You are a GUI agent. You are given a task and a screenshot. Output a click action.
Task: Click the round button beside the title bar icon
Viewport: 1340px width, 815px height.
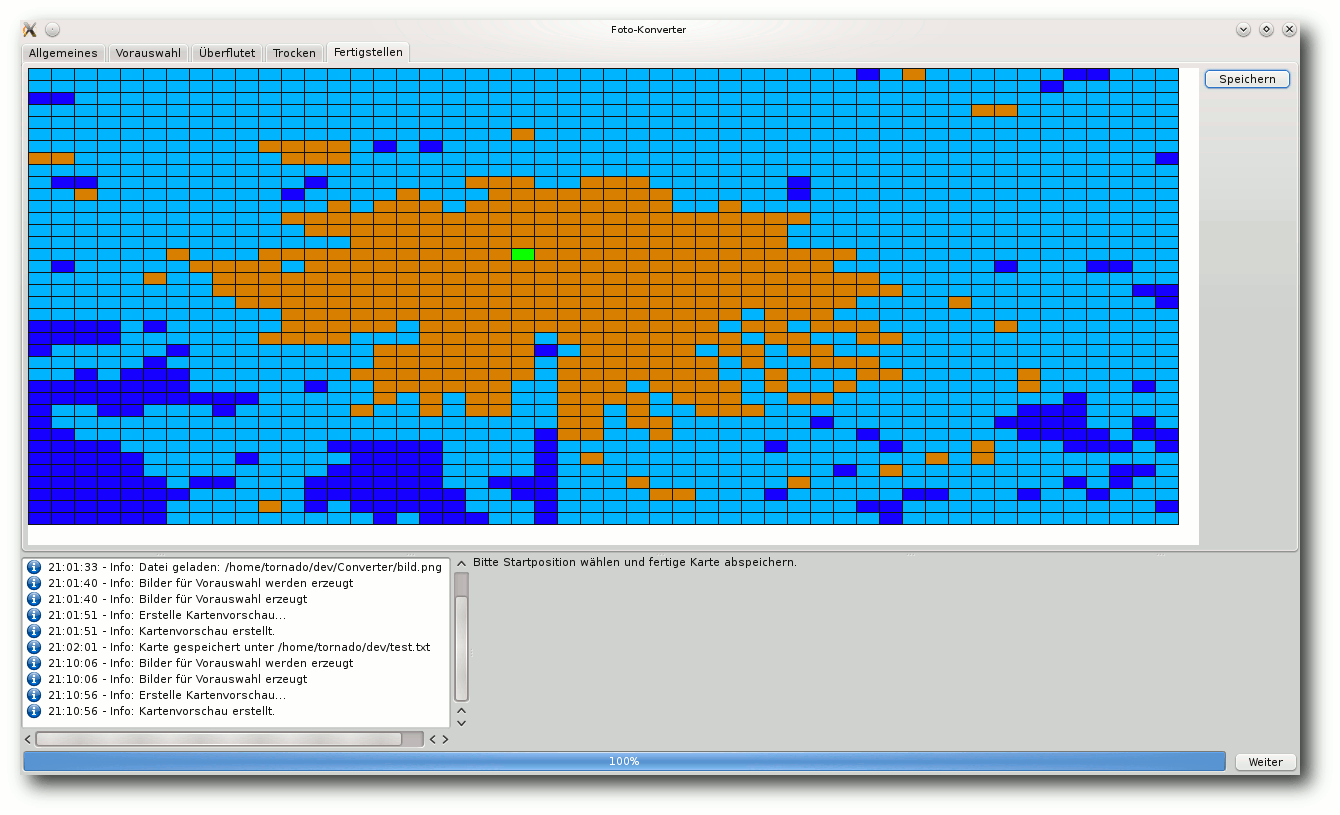[x=53, y=29]
